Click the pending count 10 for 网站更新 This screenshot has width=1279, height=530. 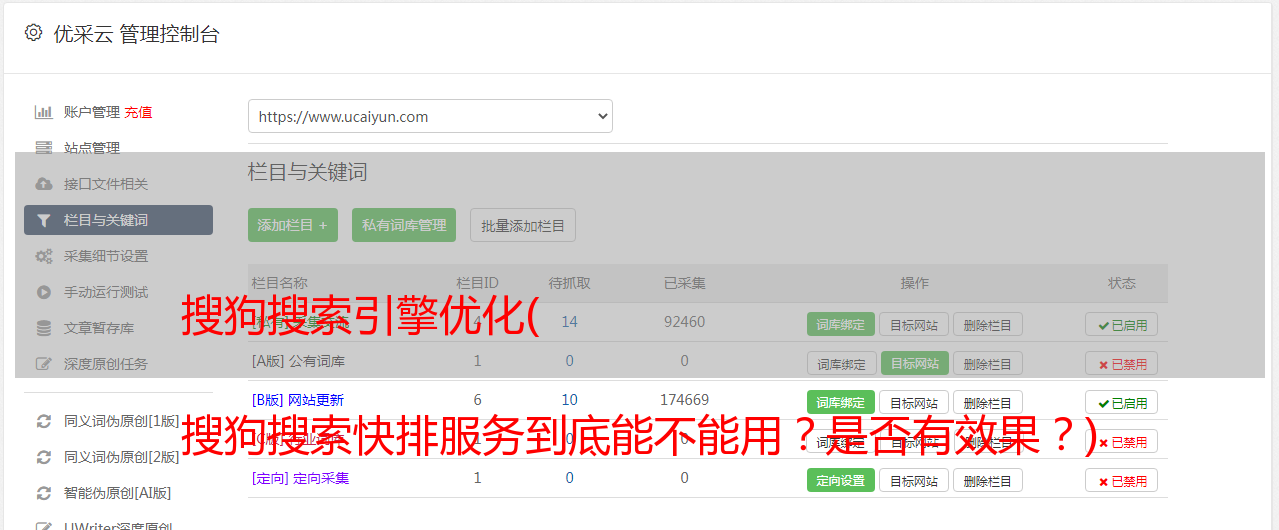569,400
